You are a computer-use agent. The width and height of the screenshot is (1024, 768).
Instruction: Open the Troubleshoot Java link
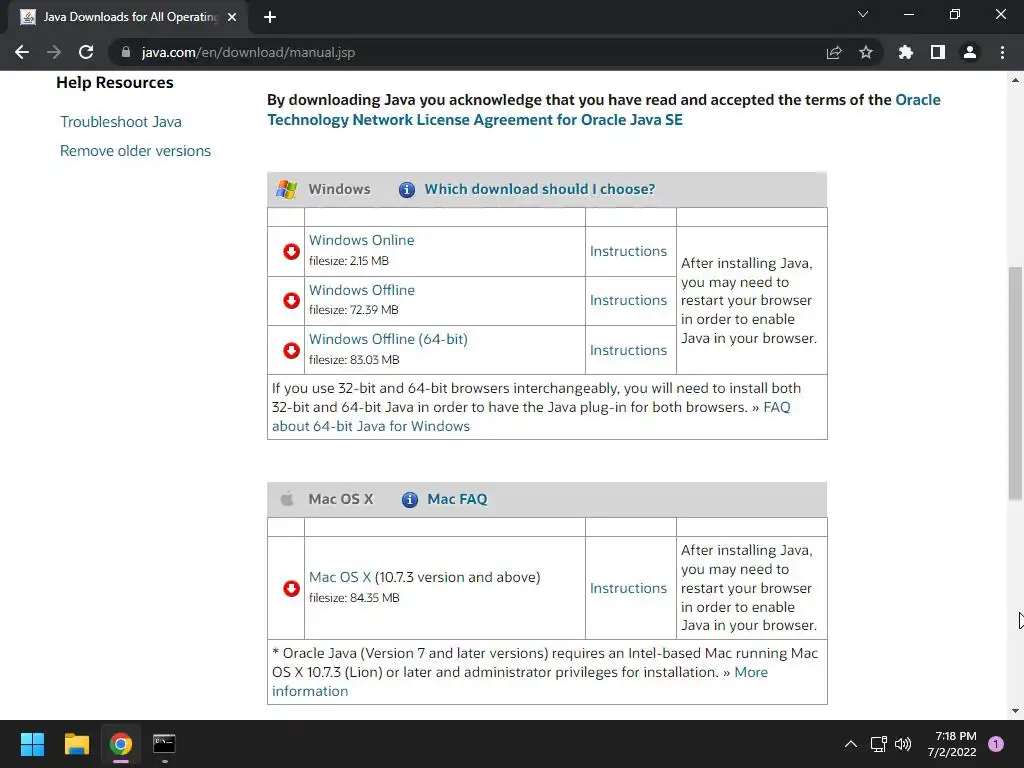click(x=121, y=122)
